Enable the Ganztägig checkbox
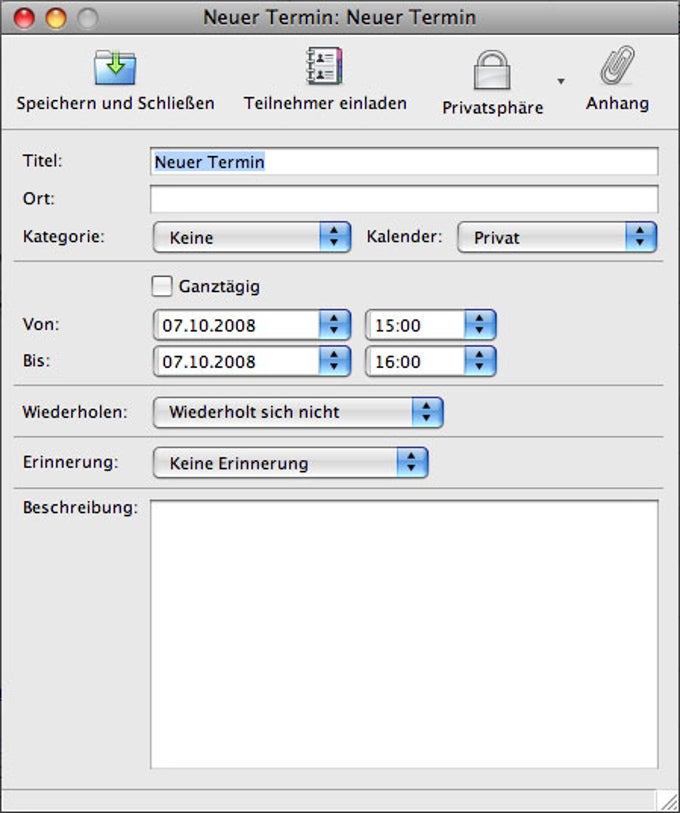 [161, 287]
